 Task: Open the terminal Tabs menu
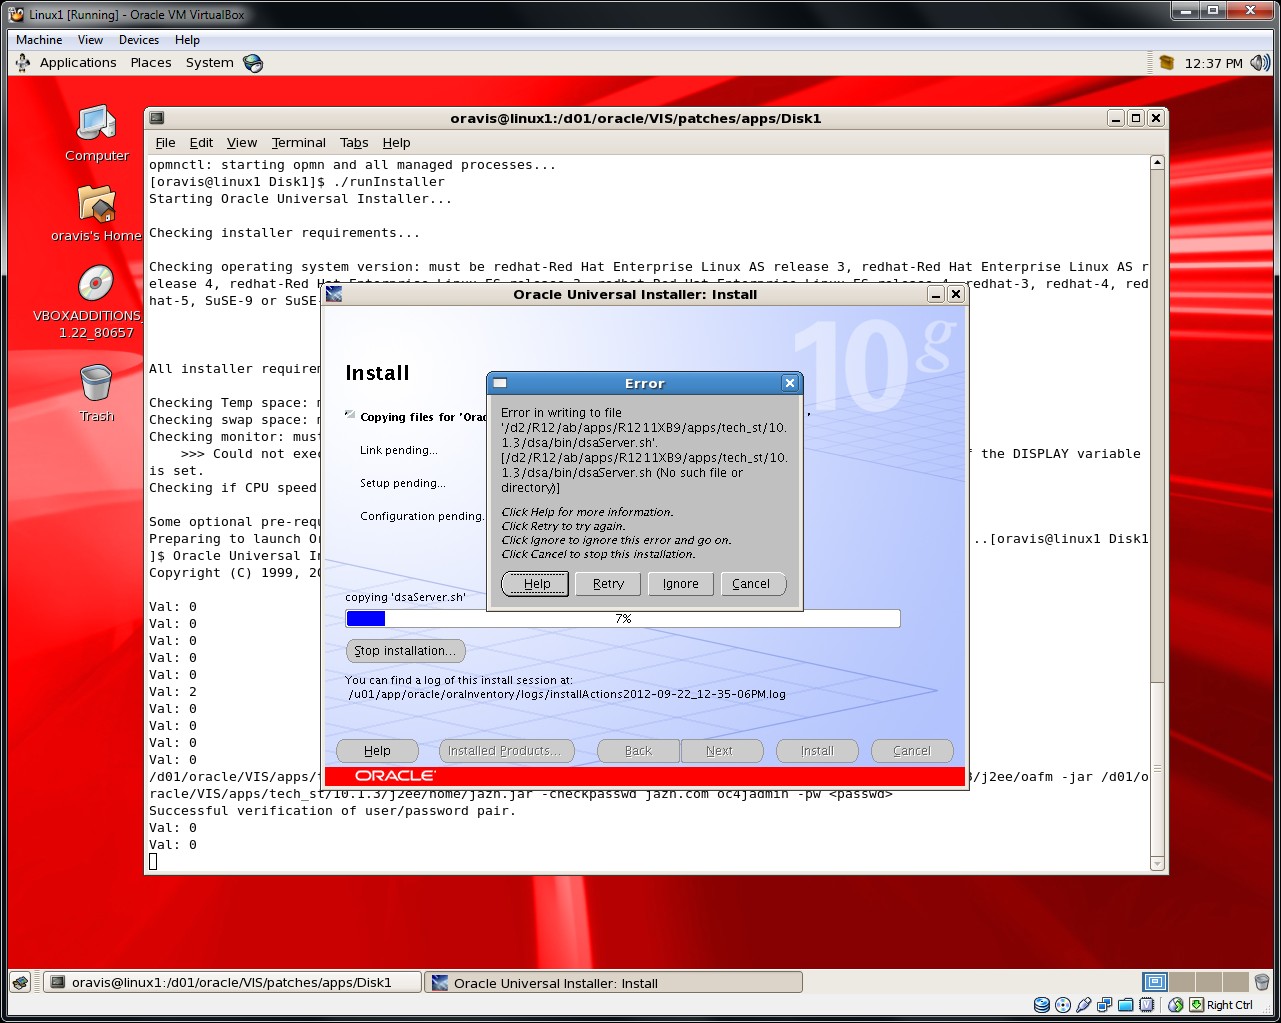(354, 143)
